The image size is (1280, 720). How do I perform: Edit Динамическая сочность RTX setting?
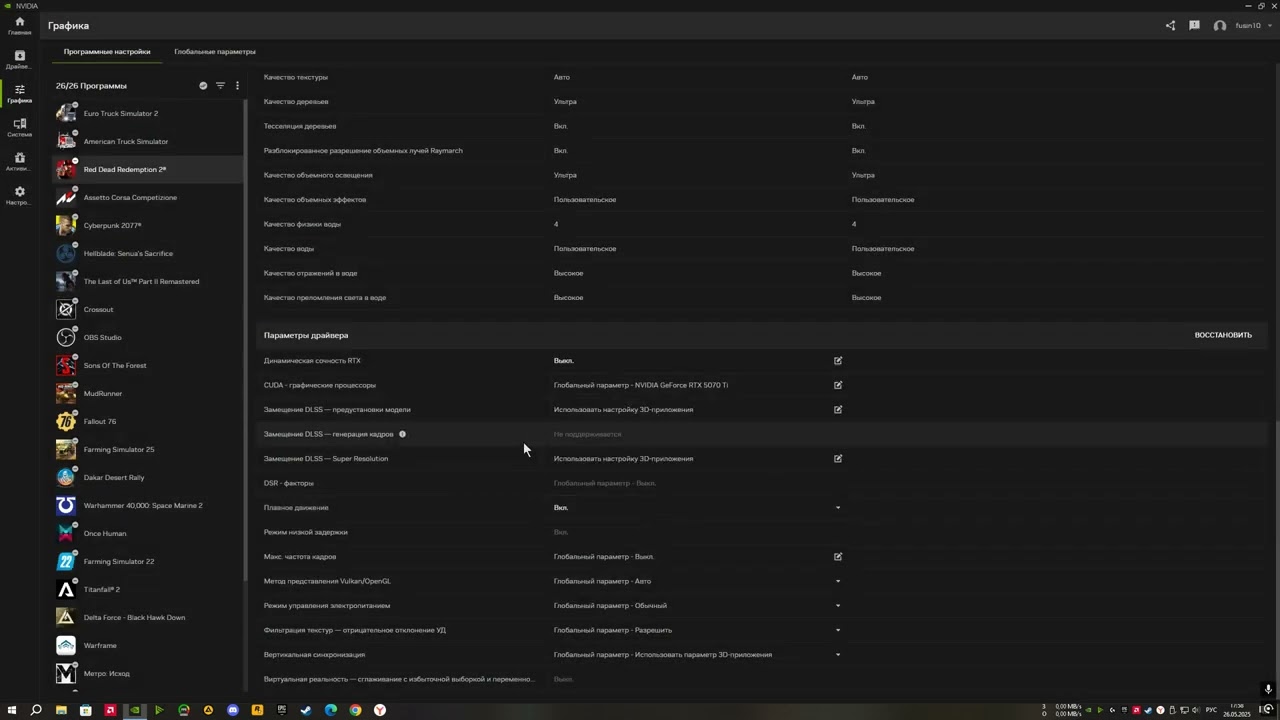point(838,361)
